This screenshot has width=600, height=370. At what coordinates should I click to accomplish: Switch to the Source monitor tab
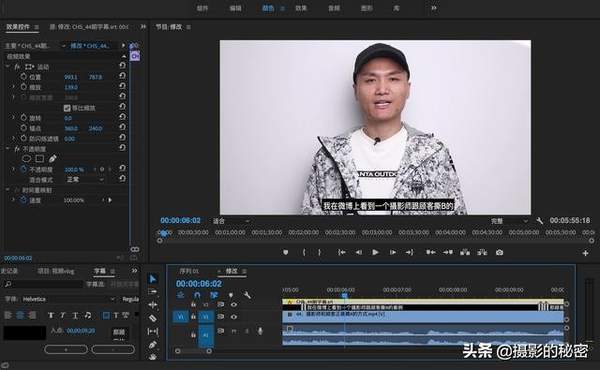point(89,27)
